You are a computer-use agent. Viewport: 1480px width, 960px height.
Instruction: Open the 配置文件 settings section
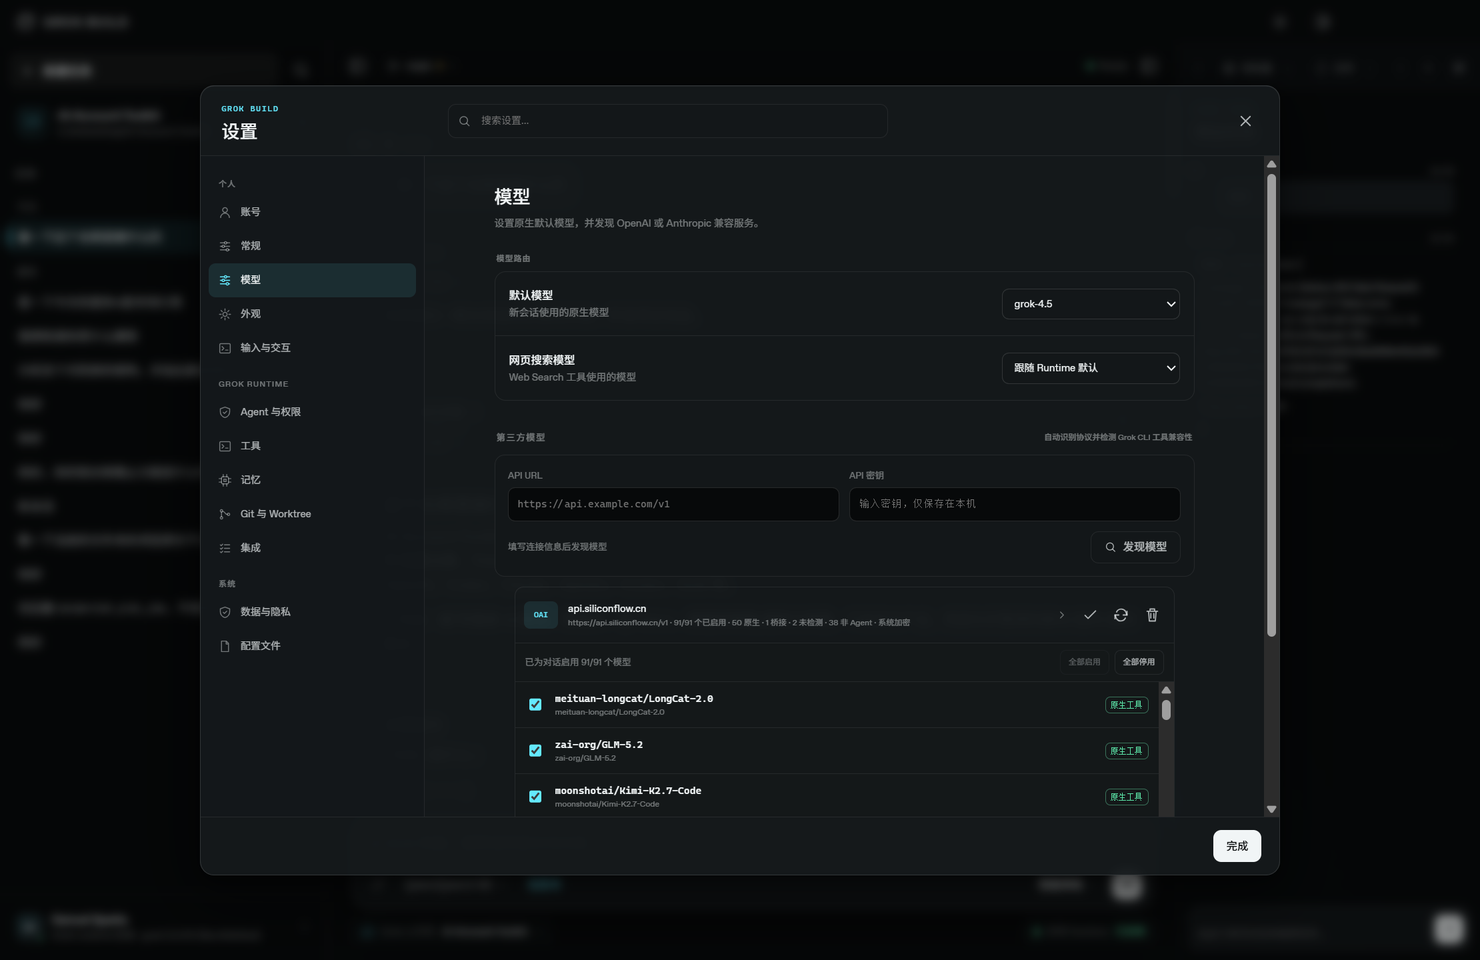pyautogui.click(x=312, y=646)
